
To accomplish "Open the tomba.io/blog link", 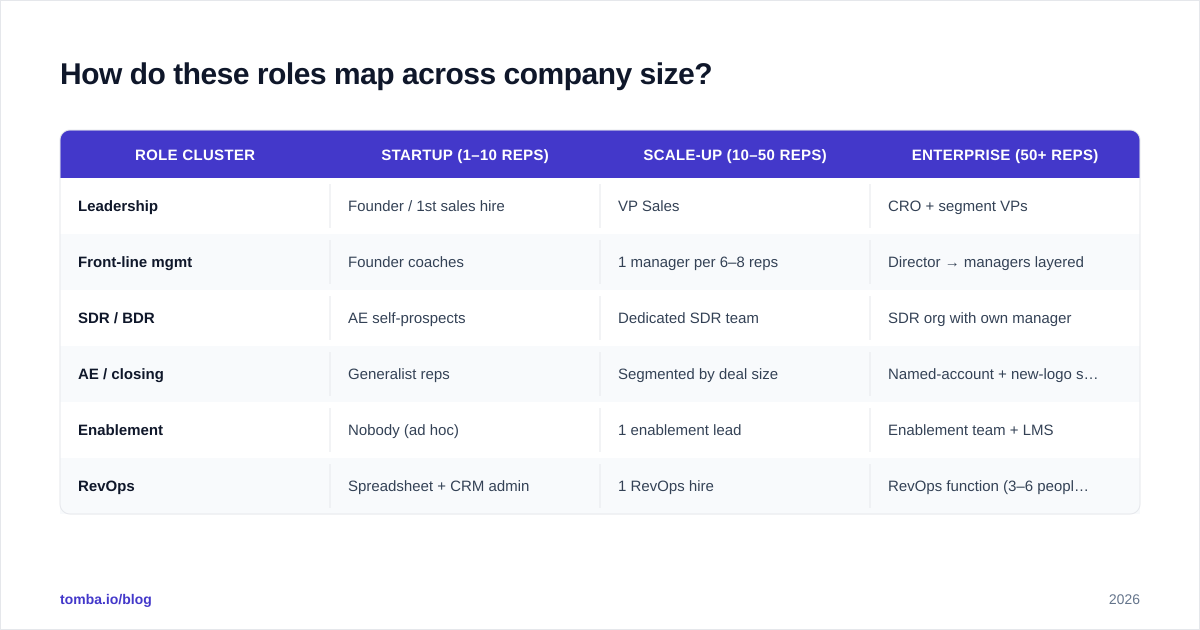I will click(106, 599).
